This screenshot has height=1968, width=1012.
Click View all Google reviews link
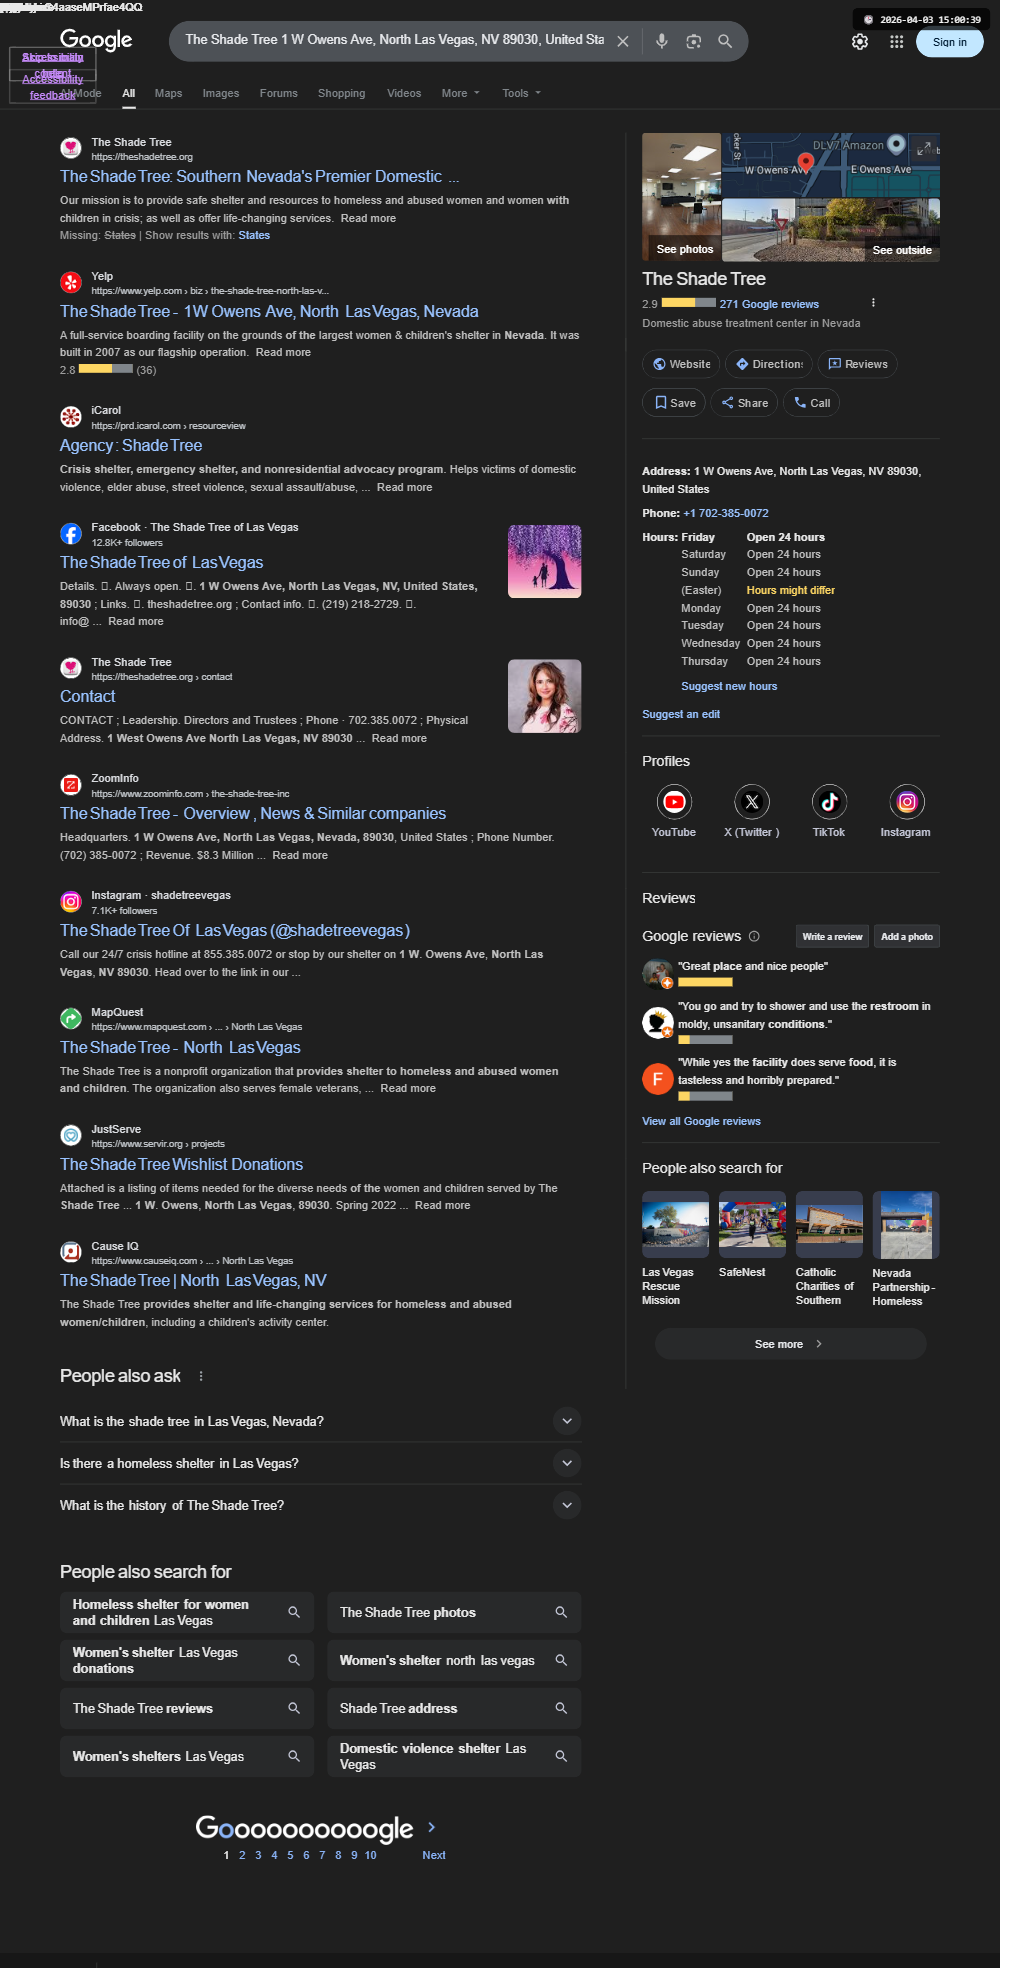701,1121
